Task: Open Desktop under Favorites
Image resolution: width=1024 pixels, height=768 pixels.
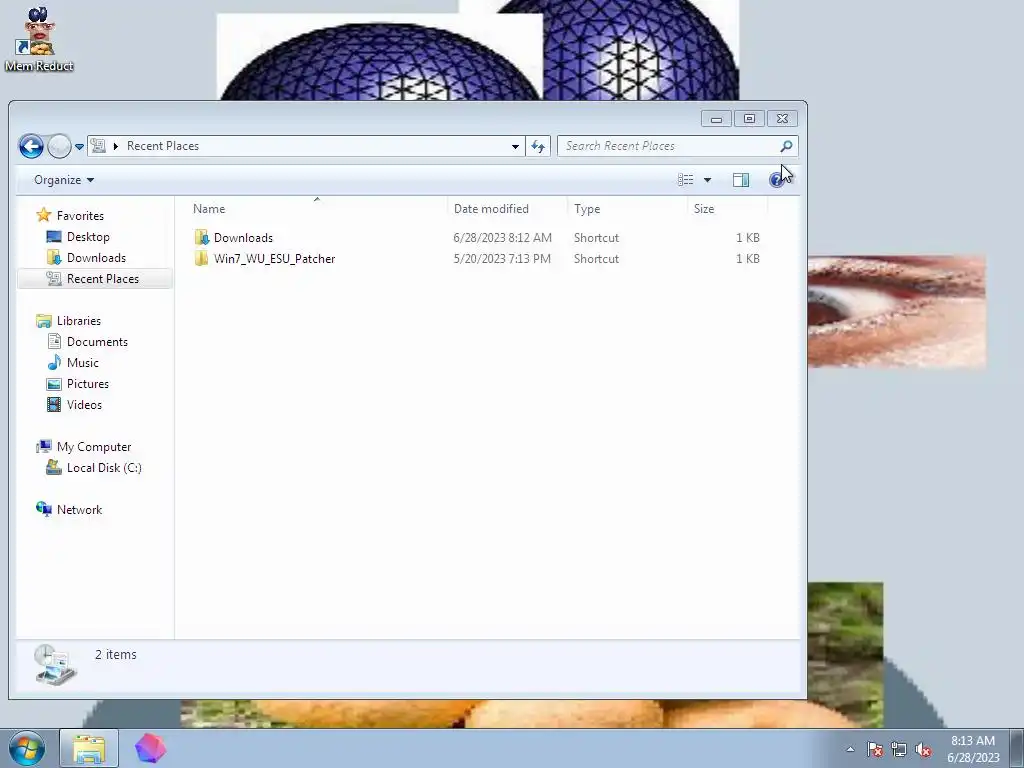Action: pos(88,236)
